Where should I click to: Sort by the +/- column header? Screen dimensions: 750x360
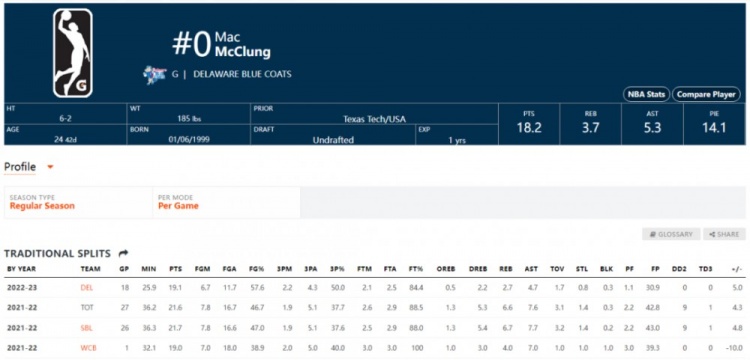pyautogui.click(x=737, y=269)
